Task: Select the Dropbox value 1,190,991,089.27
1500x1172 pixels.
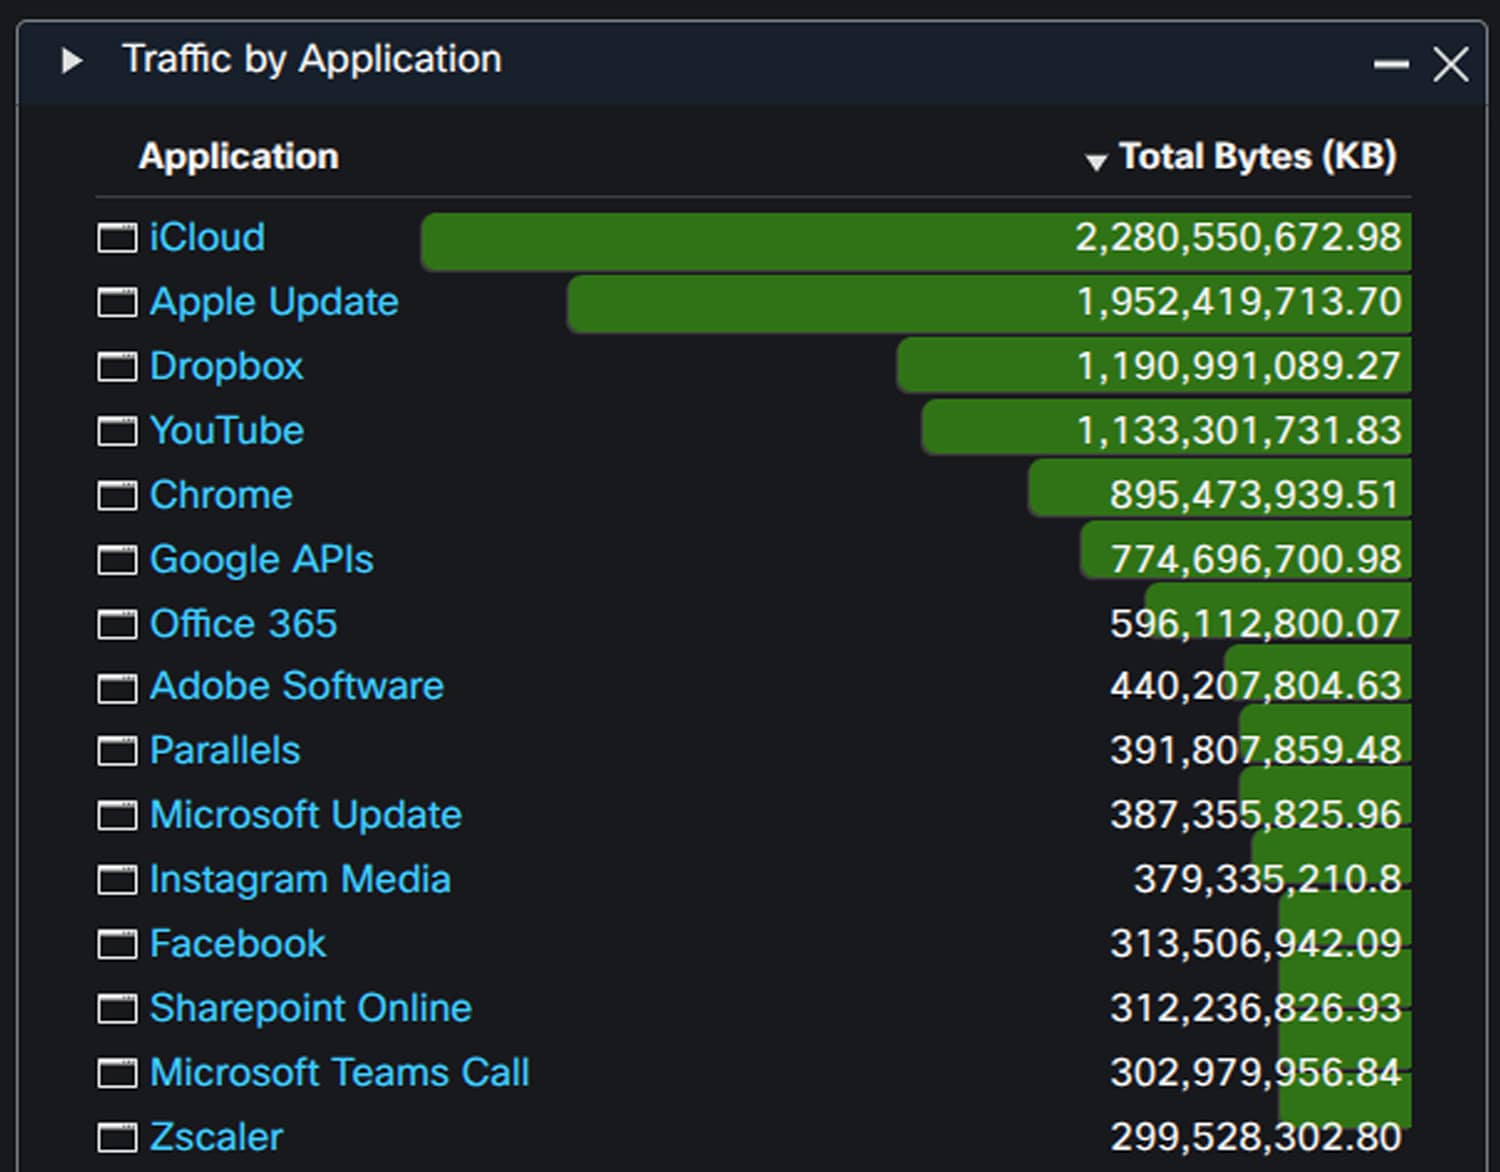Action: [x=1239, y=367]
